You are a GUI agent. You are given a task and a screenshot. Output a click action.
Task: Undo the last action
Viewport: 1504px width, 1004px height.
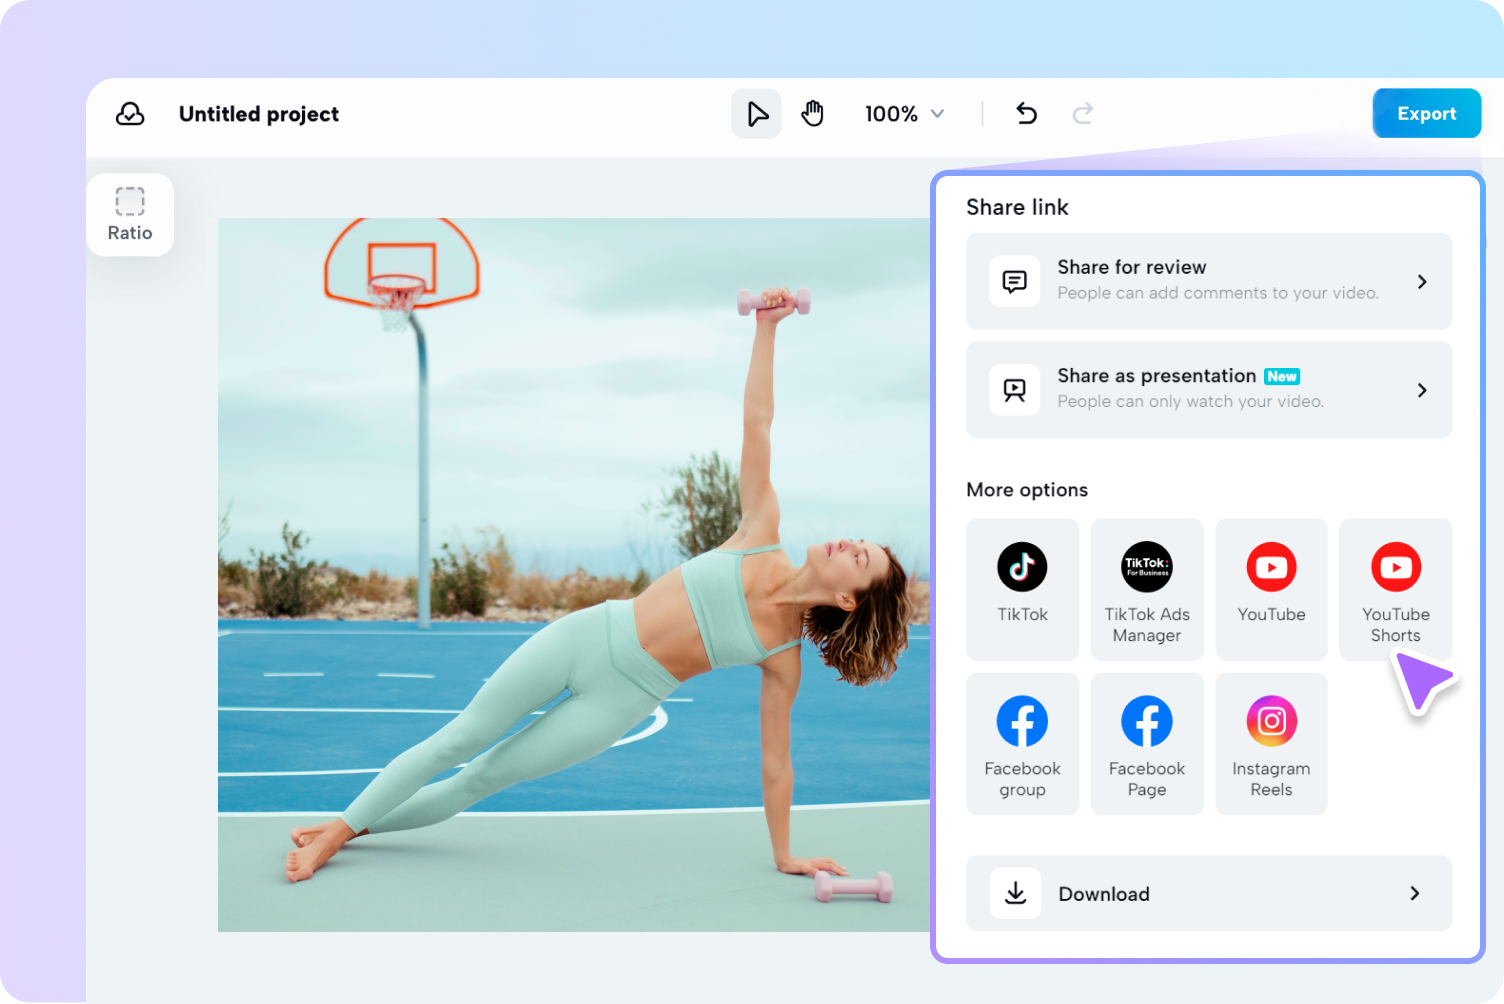1026,113
